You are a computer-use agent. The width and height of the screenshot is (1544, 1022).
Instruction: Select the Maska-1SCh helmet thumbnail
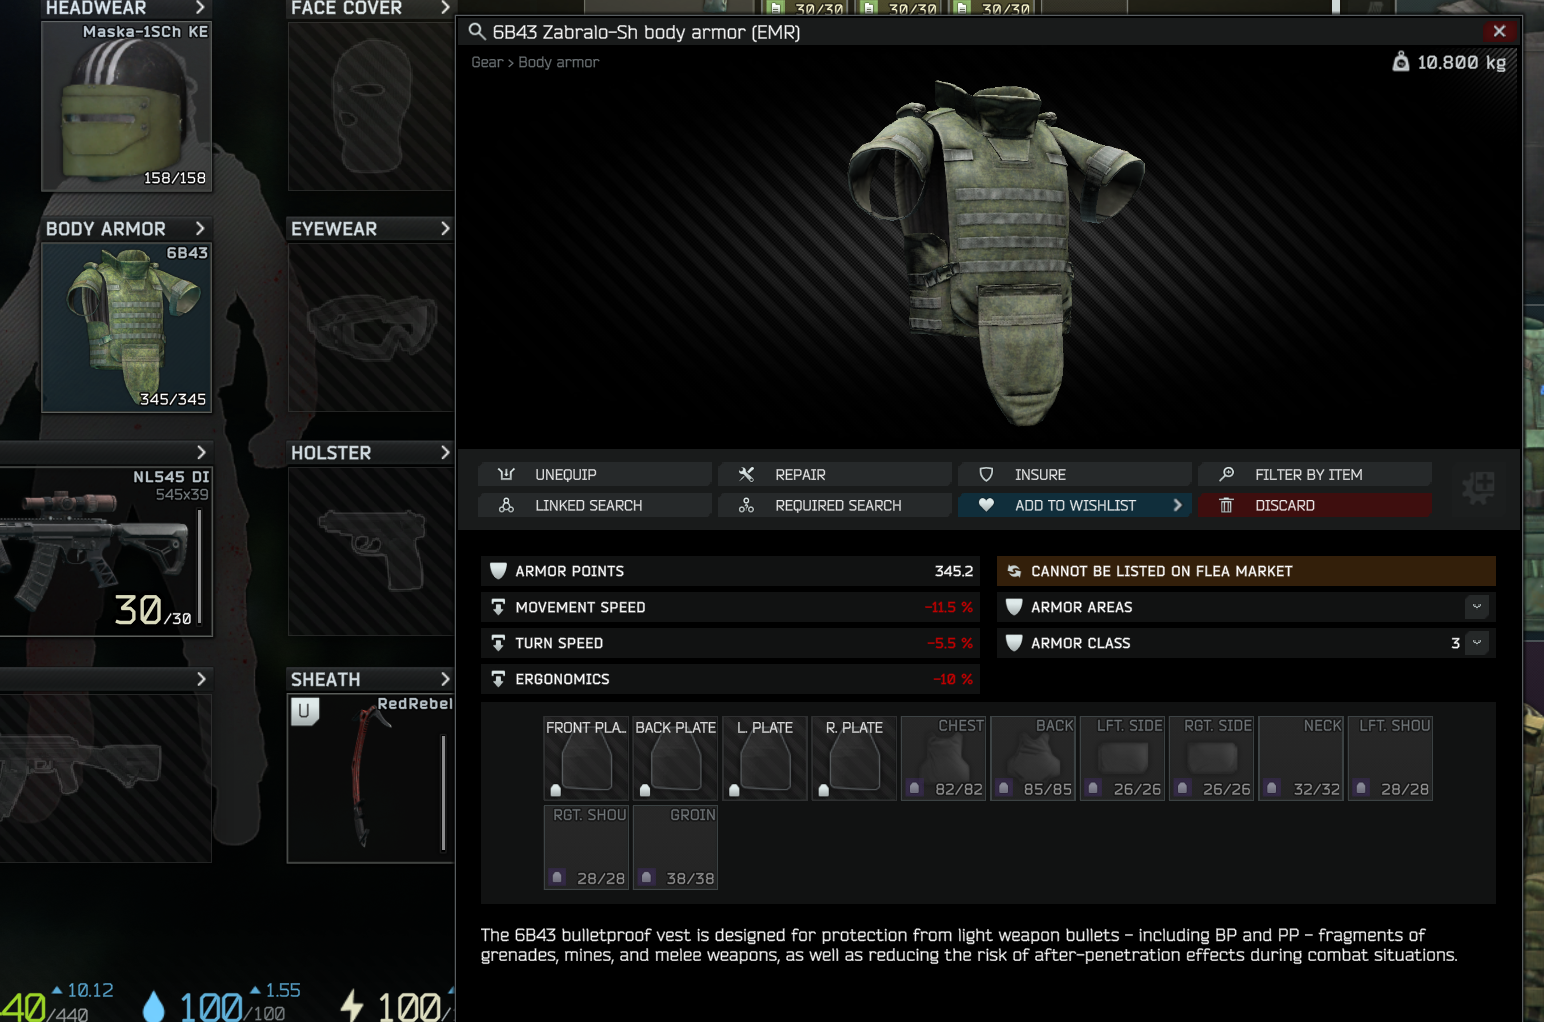pyautogui.click(x=126, y=106)
